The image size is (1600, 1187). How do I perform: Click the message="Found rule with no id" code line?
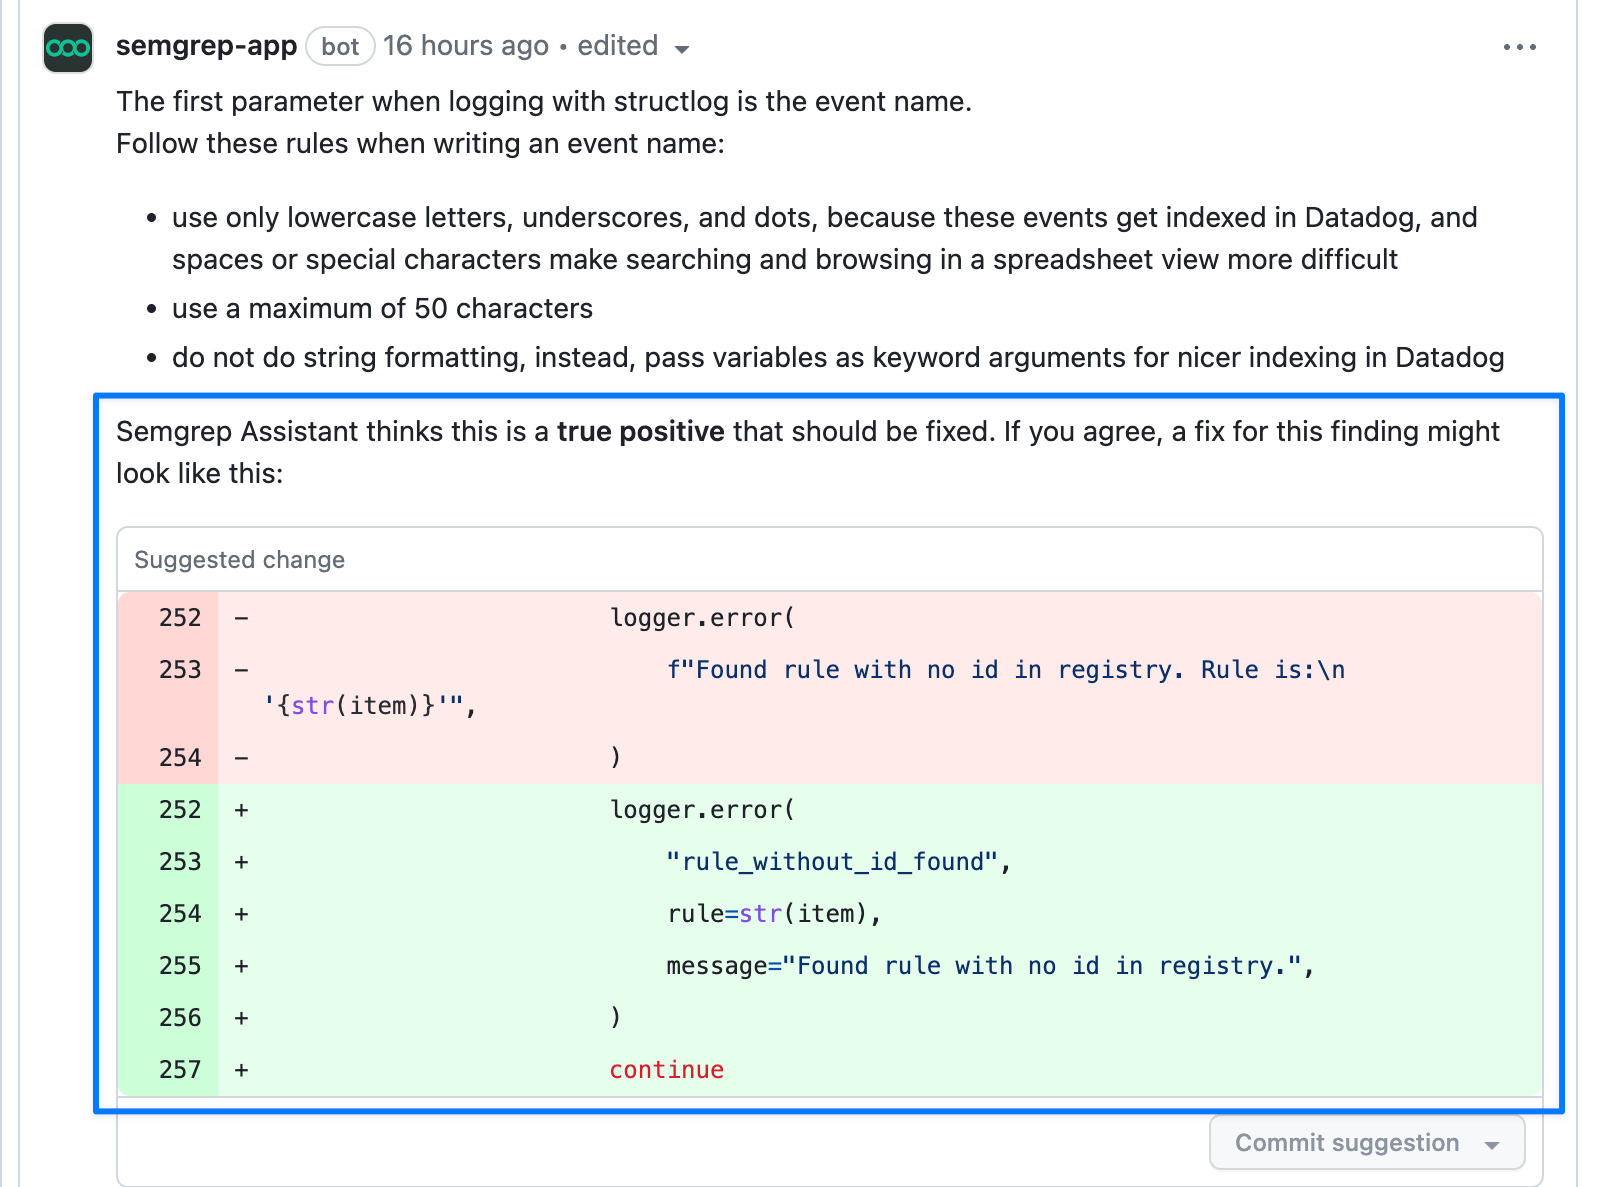click(x=989, y=966)
